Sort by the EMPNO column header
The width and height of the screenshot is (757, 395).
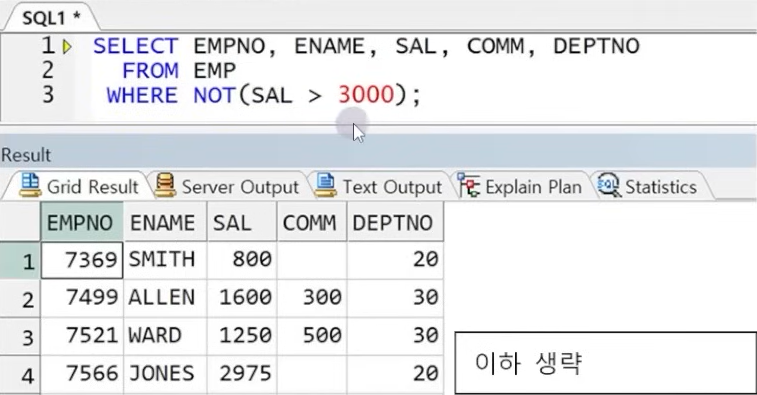[82, 222]
